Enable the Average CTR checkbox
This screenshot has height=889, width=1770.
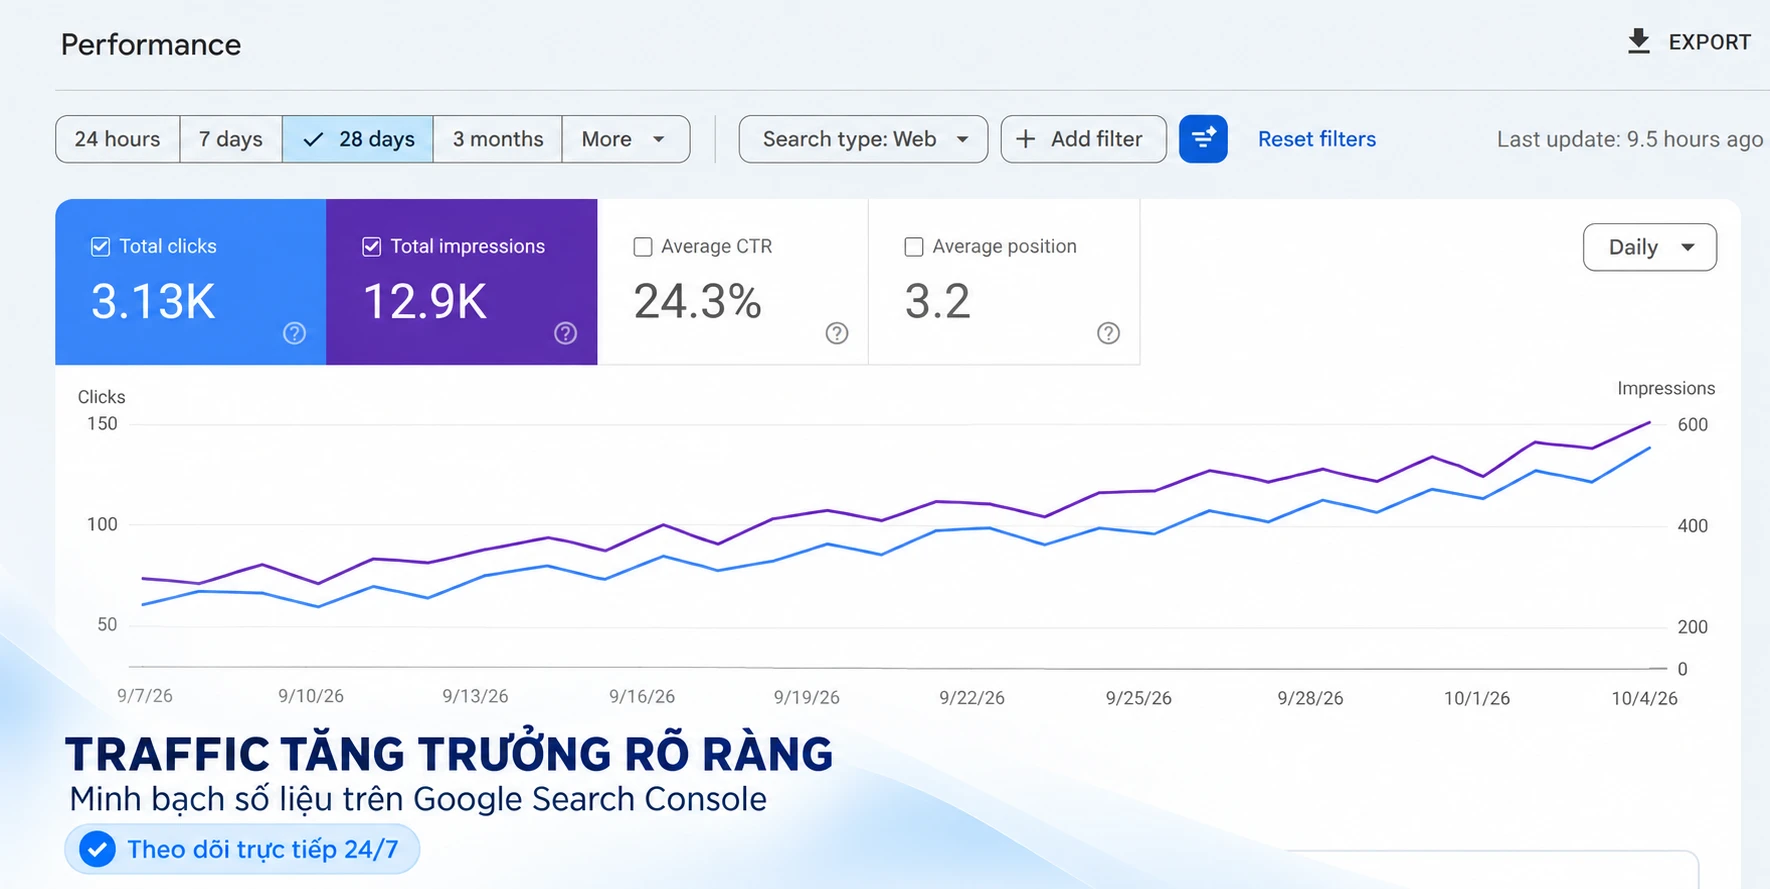643,246
